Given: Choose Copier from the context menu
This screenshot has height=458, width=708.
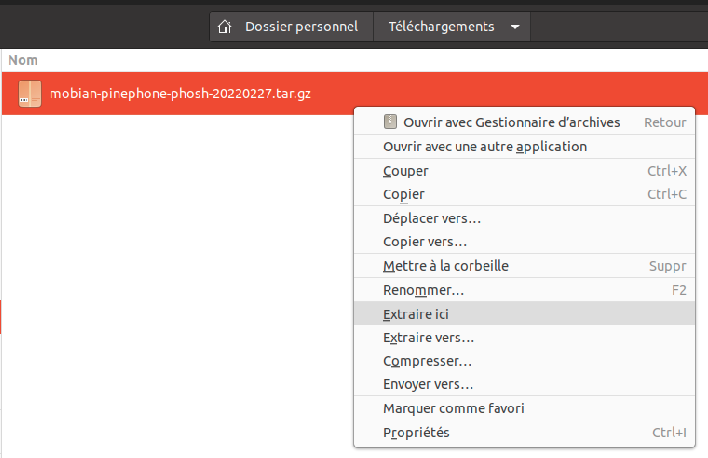Looking at the screenshot, I should 404,194.
